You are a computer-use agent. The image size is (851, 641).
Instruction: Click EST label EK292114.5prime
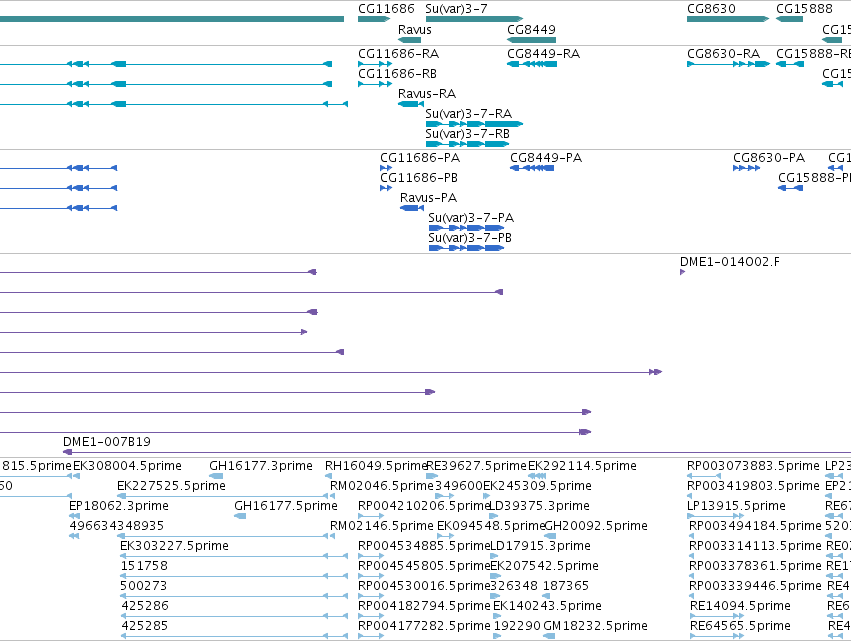click(x=582, y=466)
